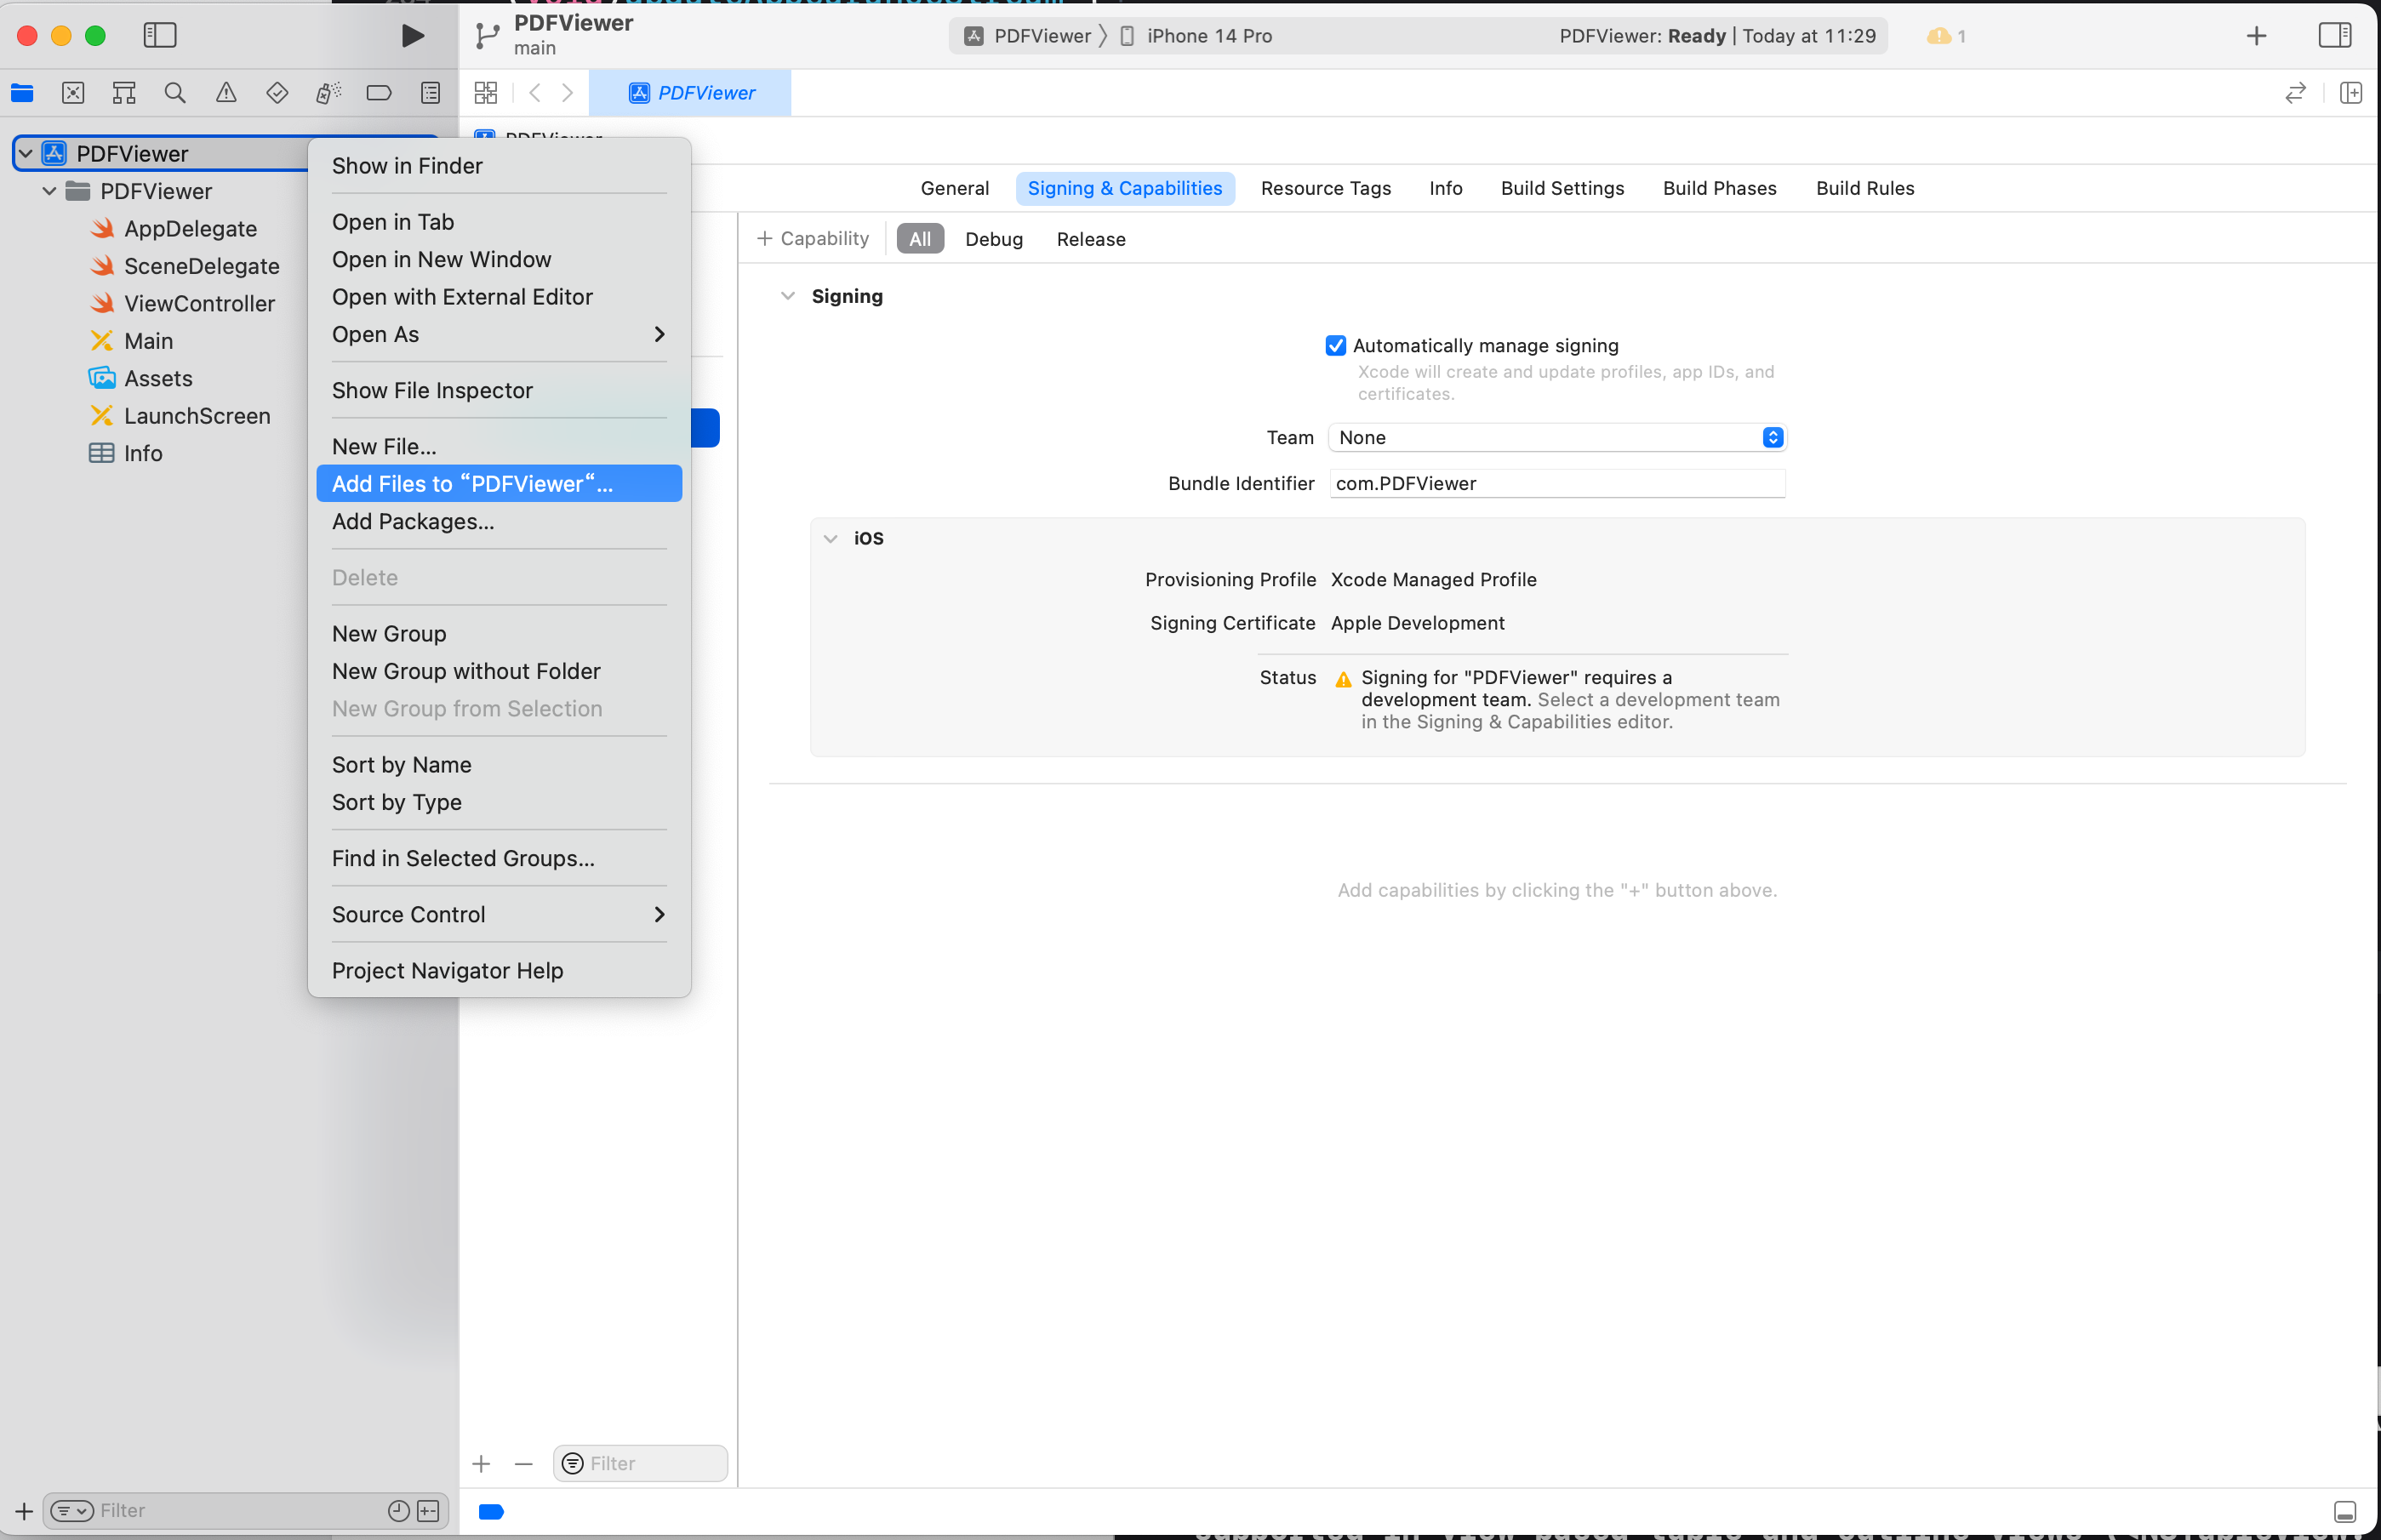This screenshot has width=2381, height=1540.
Task: Click the Add Editor split icon
Action: pyautogui.click(x=2351, y=93)
